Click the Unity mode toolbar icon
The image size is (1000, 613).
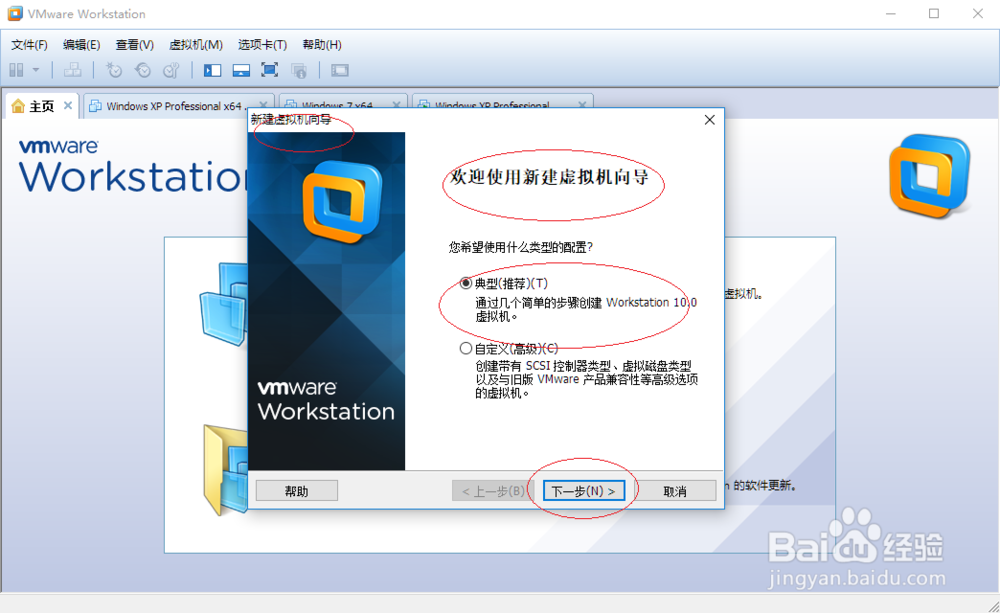coord(298,70)
